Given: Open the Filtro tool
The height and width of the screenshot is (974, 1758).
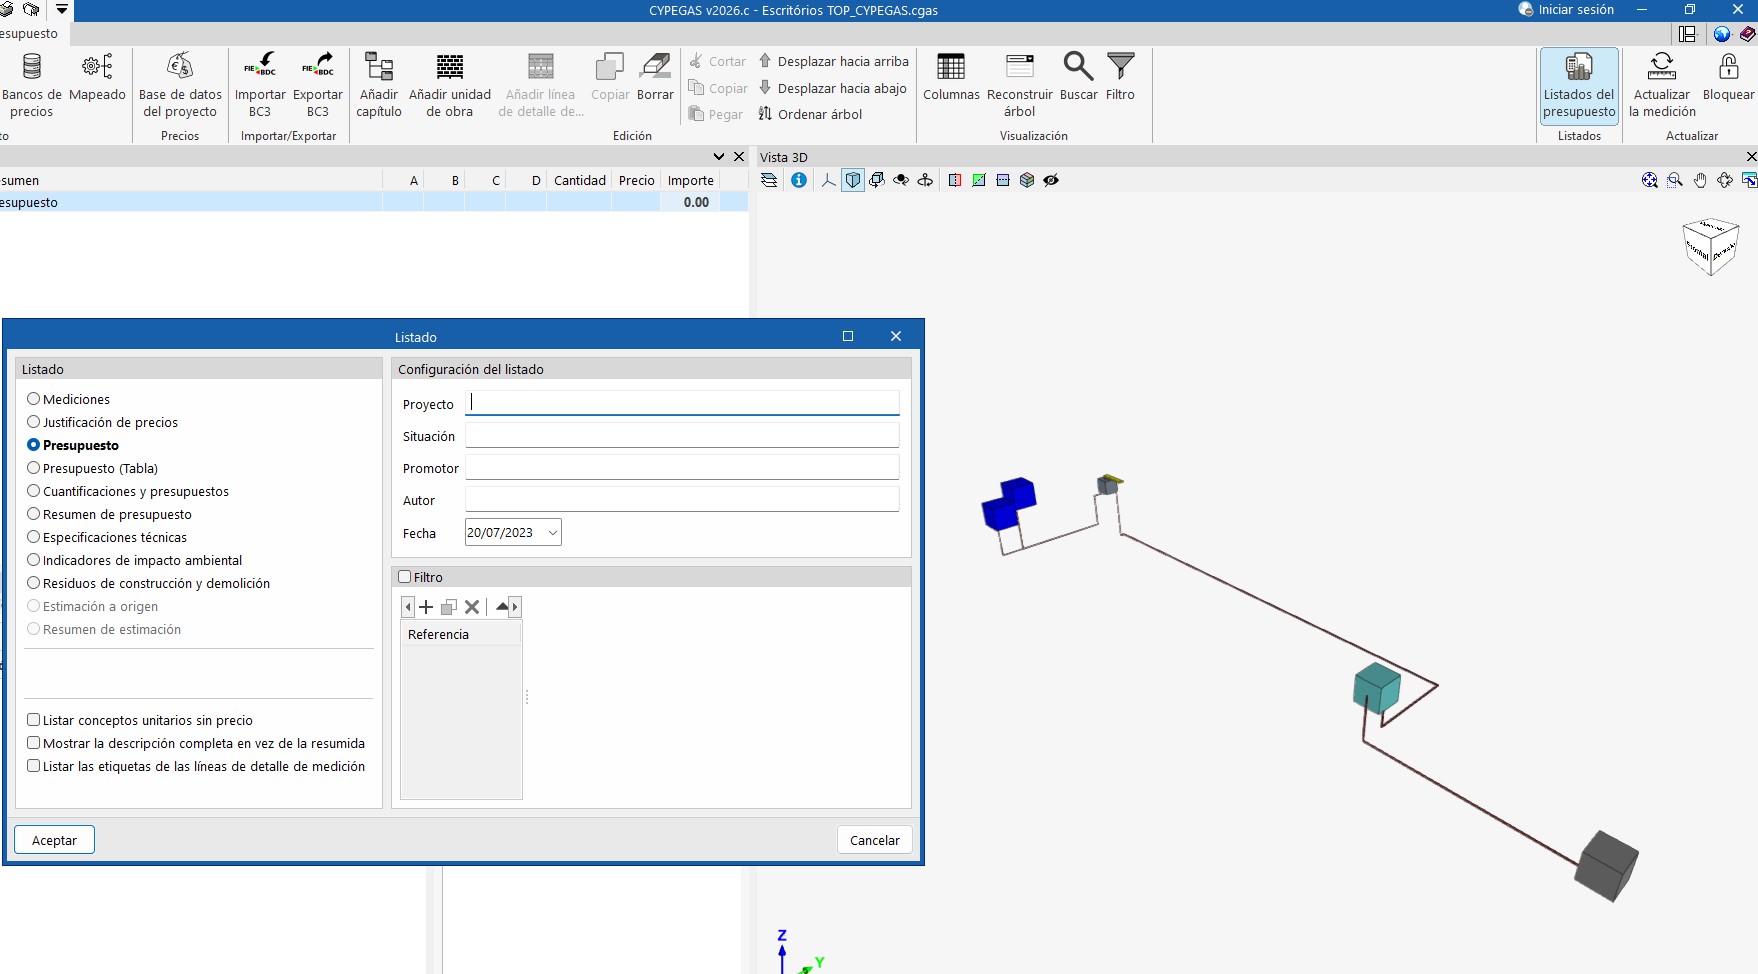Looking at the screenshot, I should [1120, 77].
